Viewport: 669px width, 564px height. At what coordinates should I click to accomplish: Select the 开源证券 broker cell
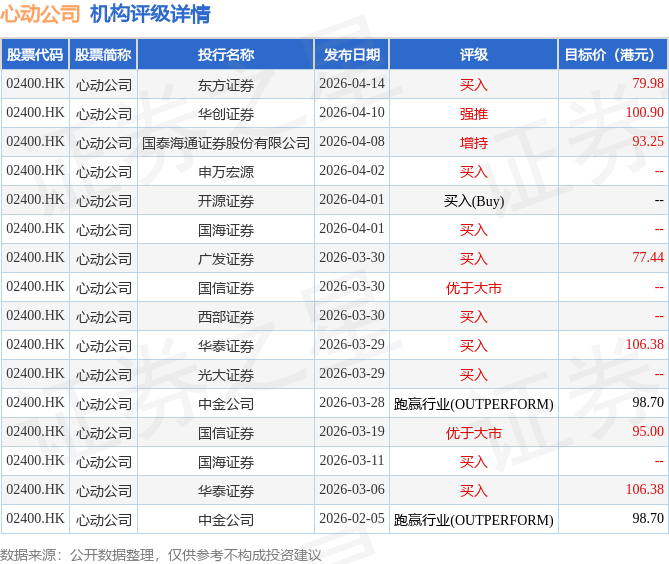point(226,201)
